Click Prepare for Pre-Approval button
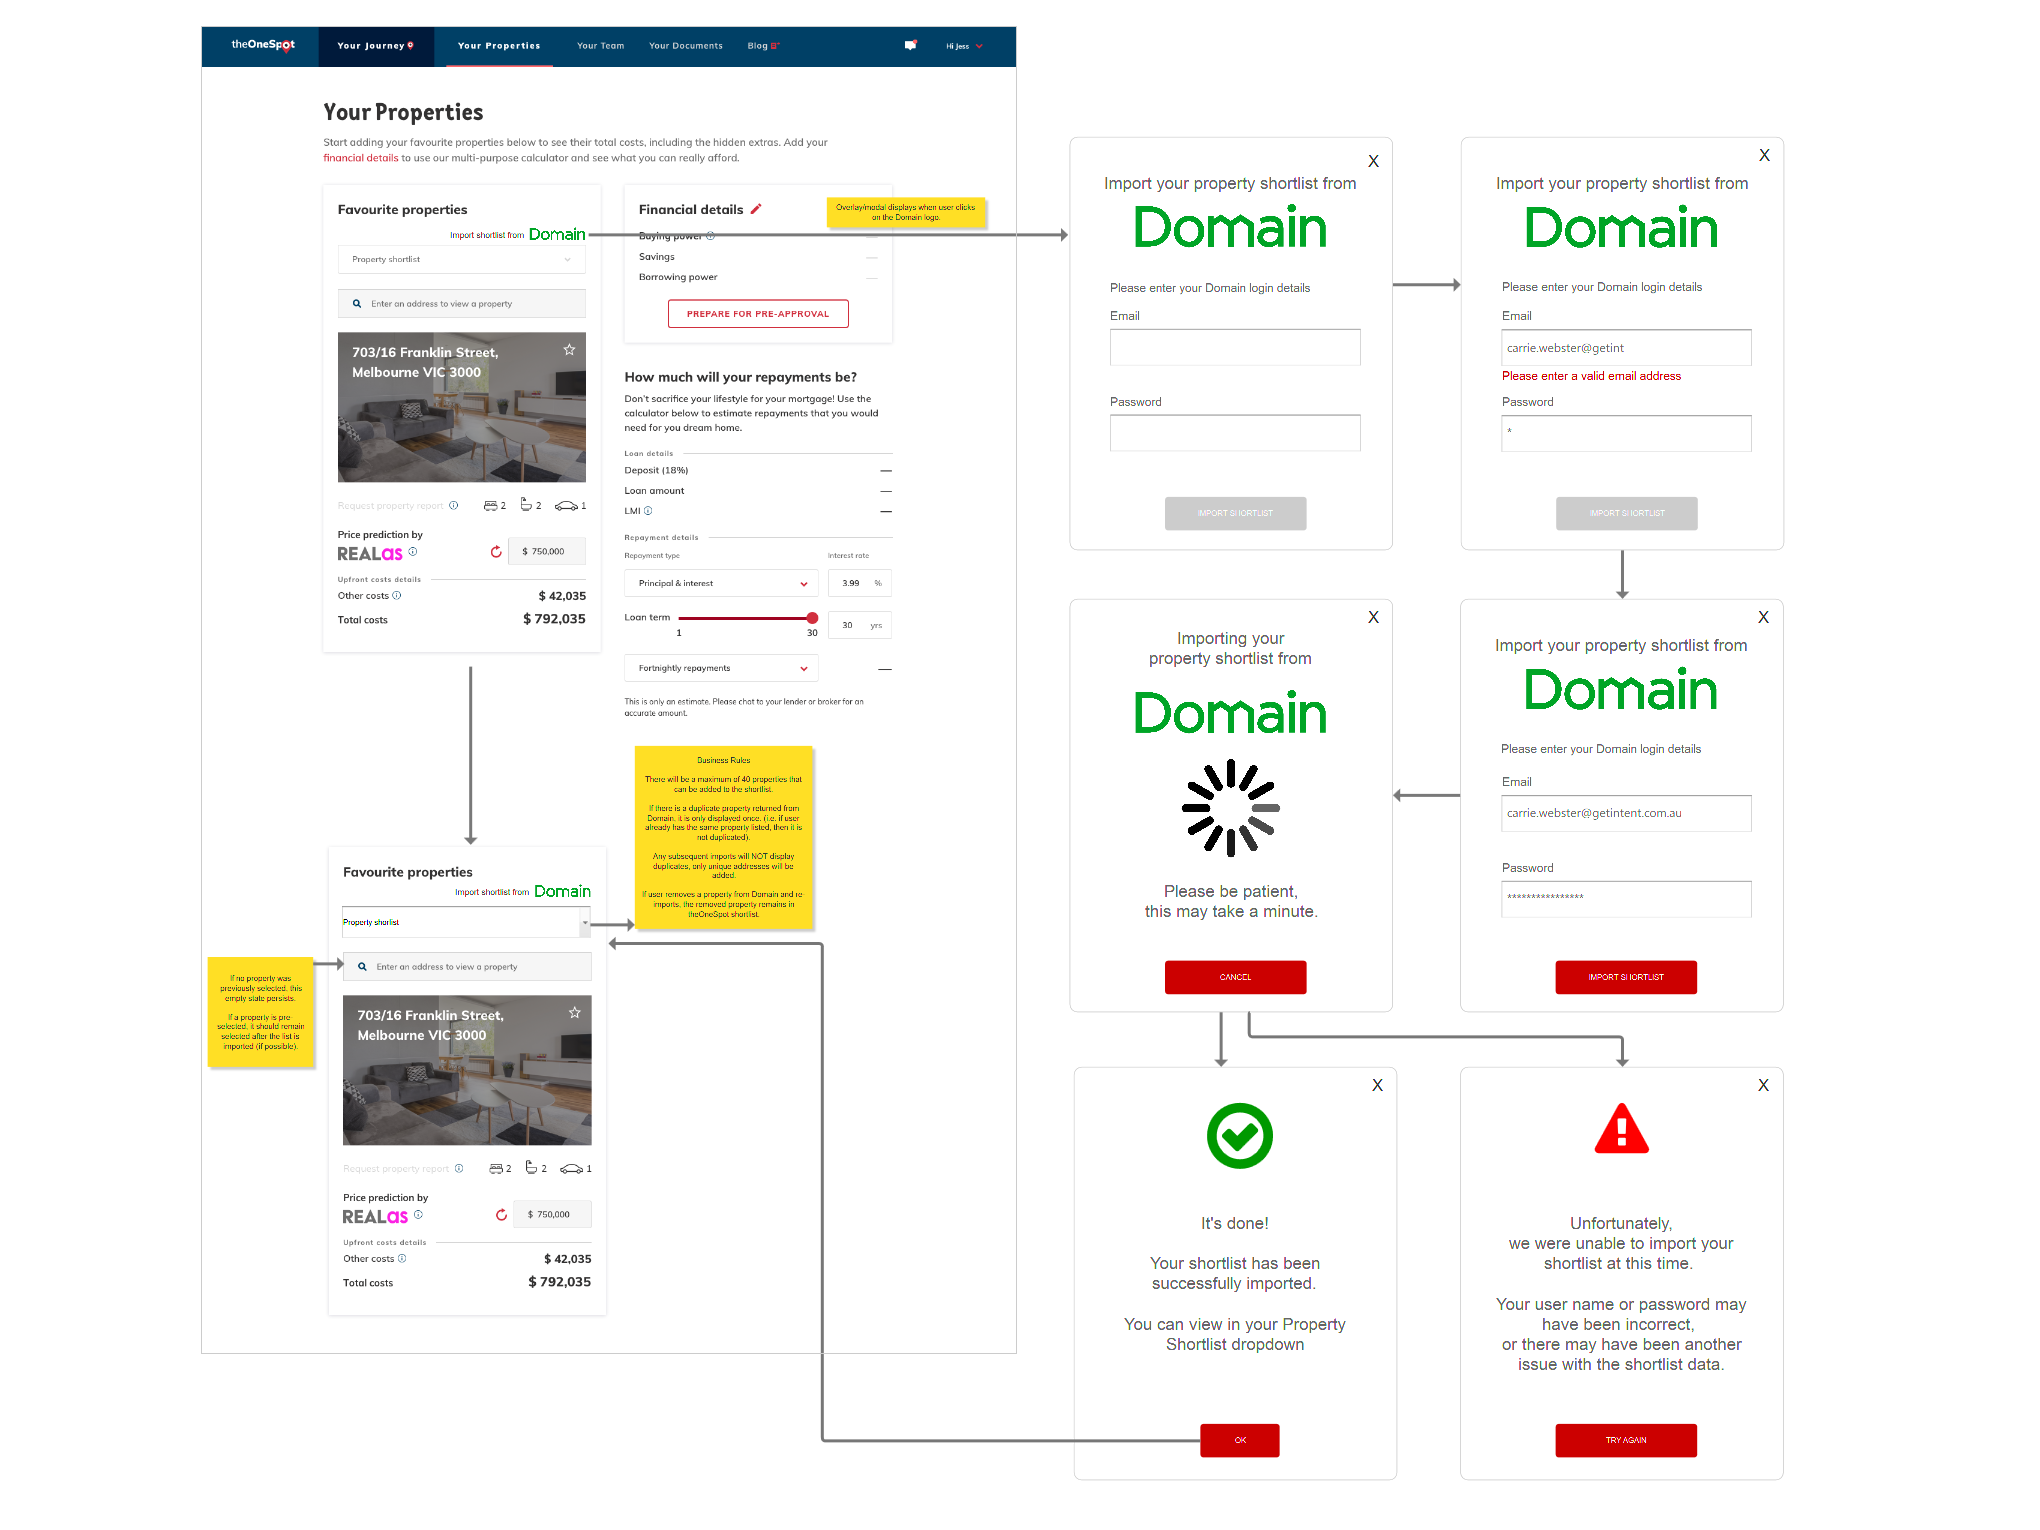2040x1530 pixels. (x=758, y=314)
